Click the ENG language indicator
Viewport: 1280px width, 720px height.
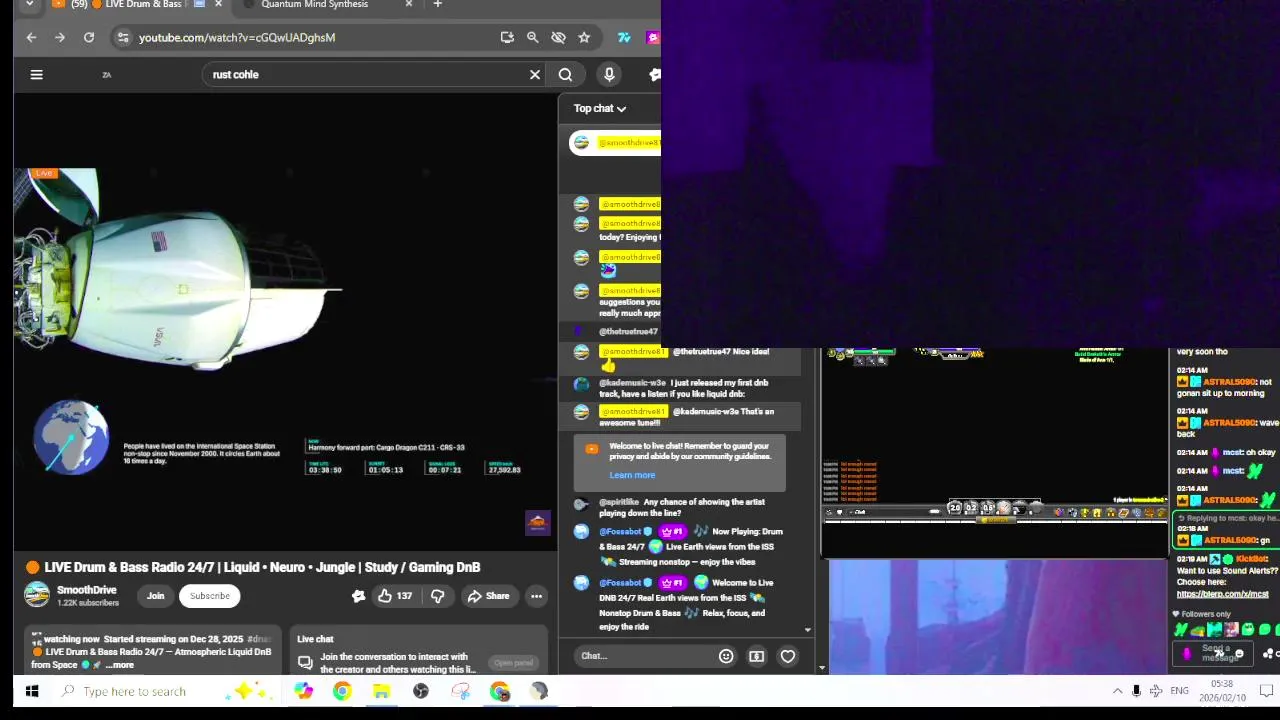click(1180, 691)
